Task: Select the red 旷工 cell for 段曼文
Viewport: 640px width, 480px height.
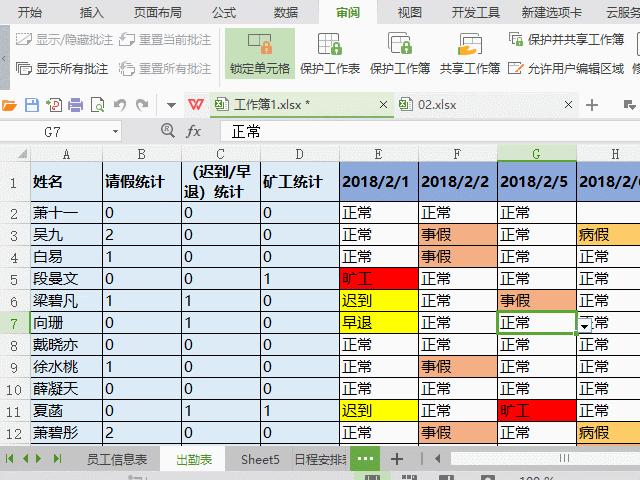Action: tap(379, 279)
